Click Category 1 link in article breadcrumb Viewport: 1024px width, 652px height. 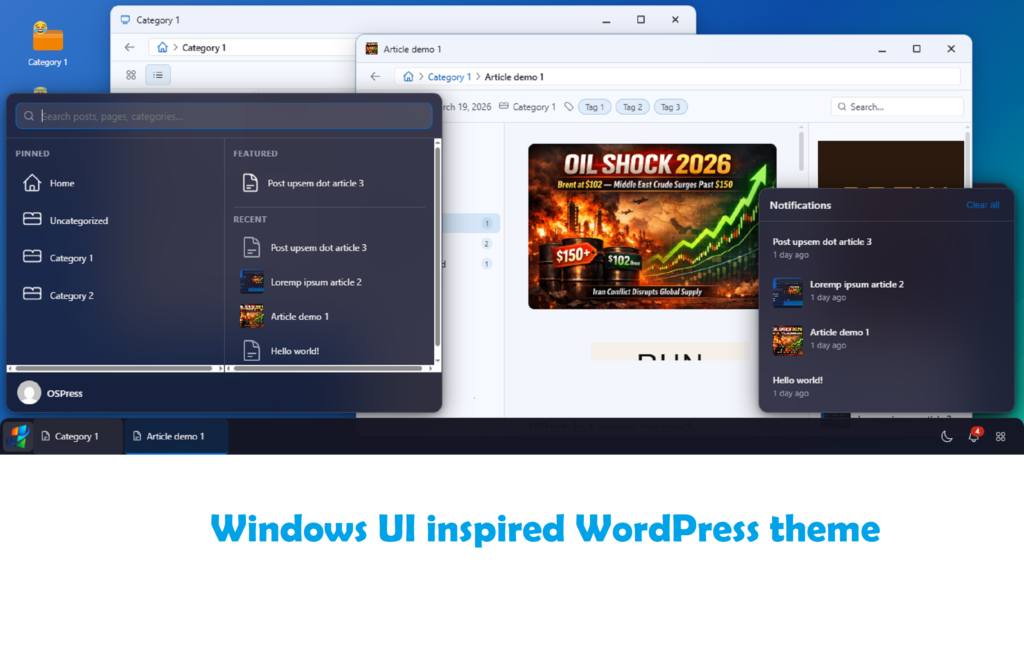(x=449, y=77)
